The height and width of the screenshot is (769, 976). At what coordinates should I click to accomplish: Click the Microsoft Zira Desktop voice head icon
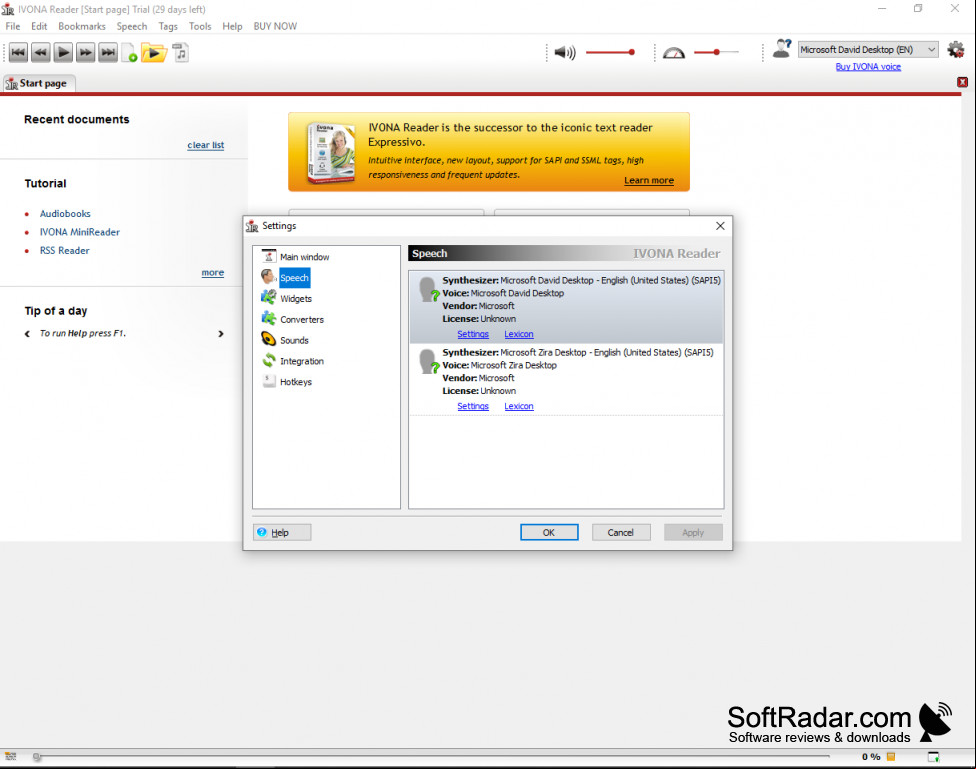(x=428, y=362)
